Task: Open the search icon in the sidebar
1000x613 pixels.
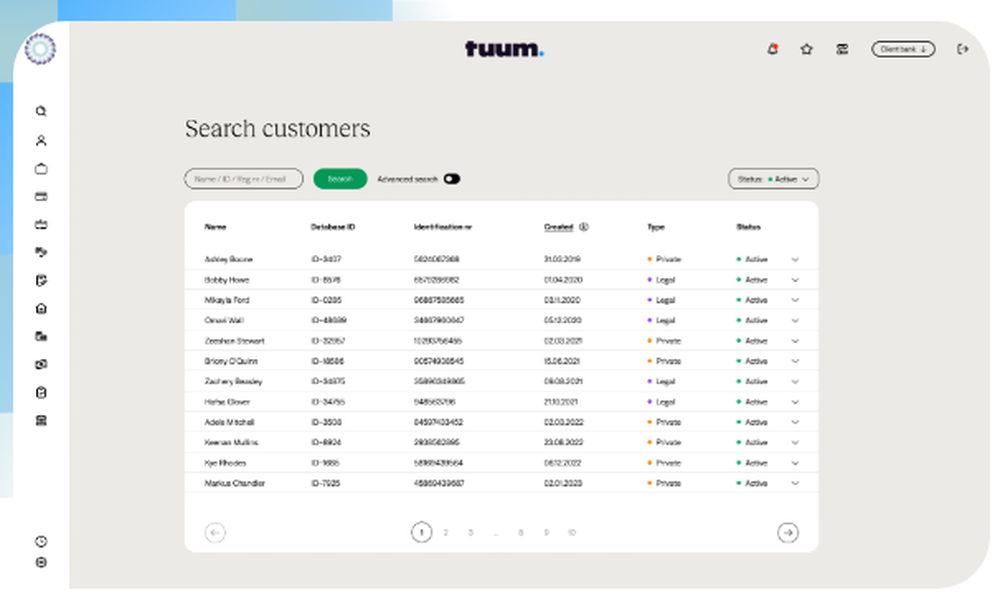Action: pyautogui.click(x=40, y=111)
